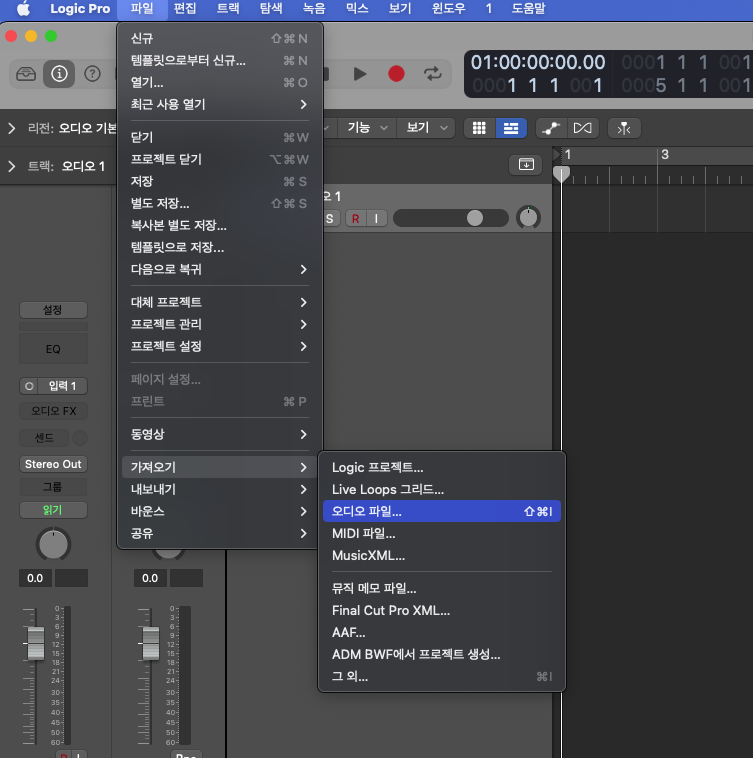Click the playhead marker on ruler
The width and height of the screenshot is (753, 758).
click(561, 174)
